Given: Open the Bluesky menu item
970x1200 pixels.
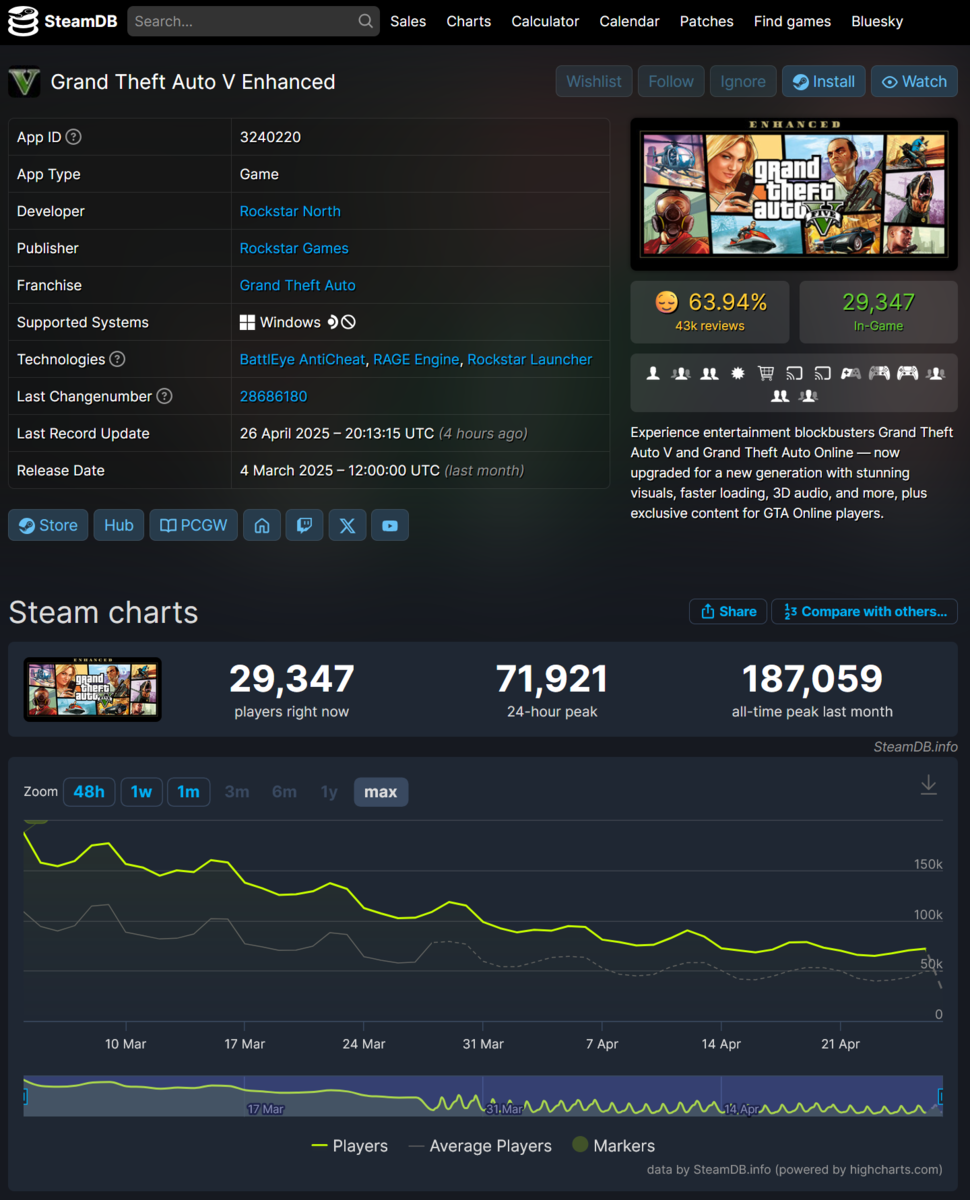Looking at the screenshot, I should tap(877, 21).
